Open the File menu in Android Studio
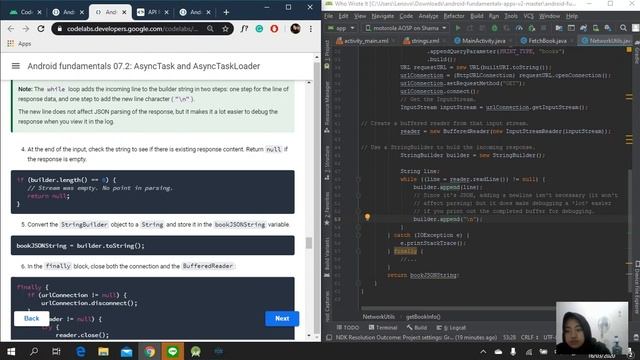The width and height of the screenshot is (640, 360). [x=329, y=16]
